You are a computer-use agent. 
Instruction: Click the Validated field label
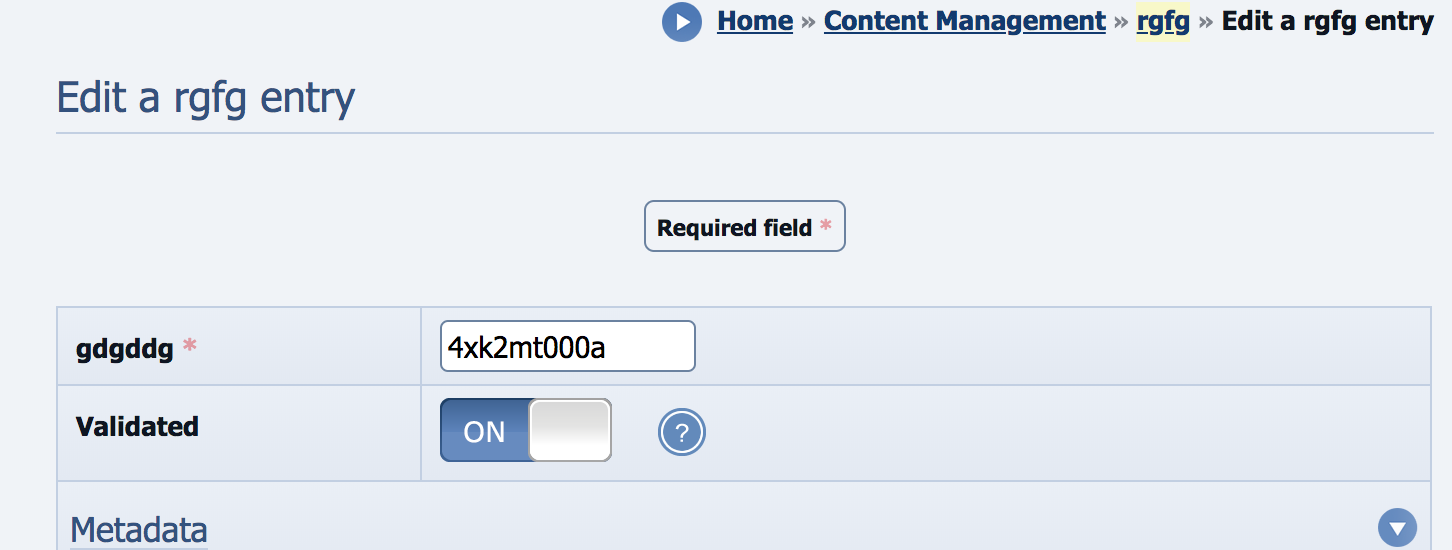pos(137,427)
